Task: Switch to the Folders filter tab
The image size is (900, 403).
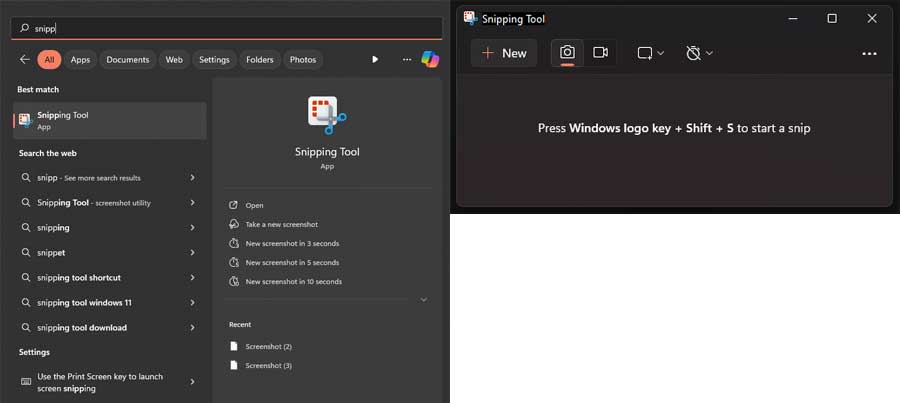Action: 259,60
